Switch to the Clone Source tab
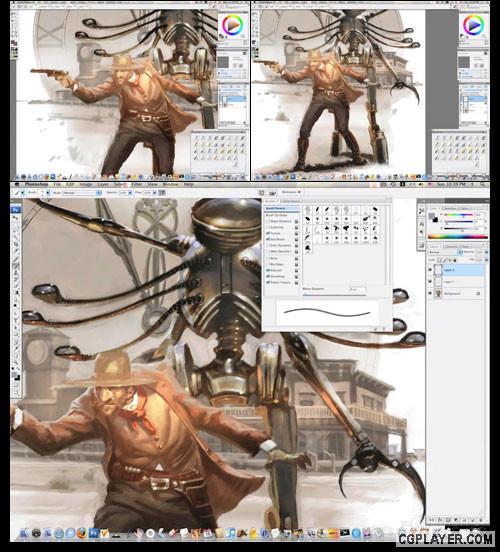Image resolution: width=500 pixels, height=552 pixels. point(292,201)
